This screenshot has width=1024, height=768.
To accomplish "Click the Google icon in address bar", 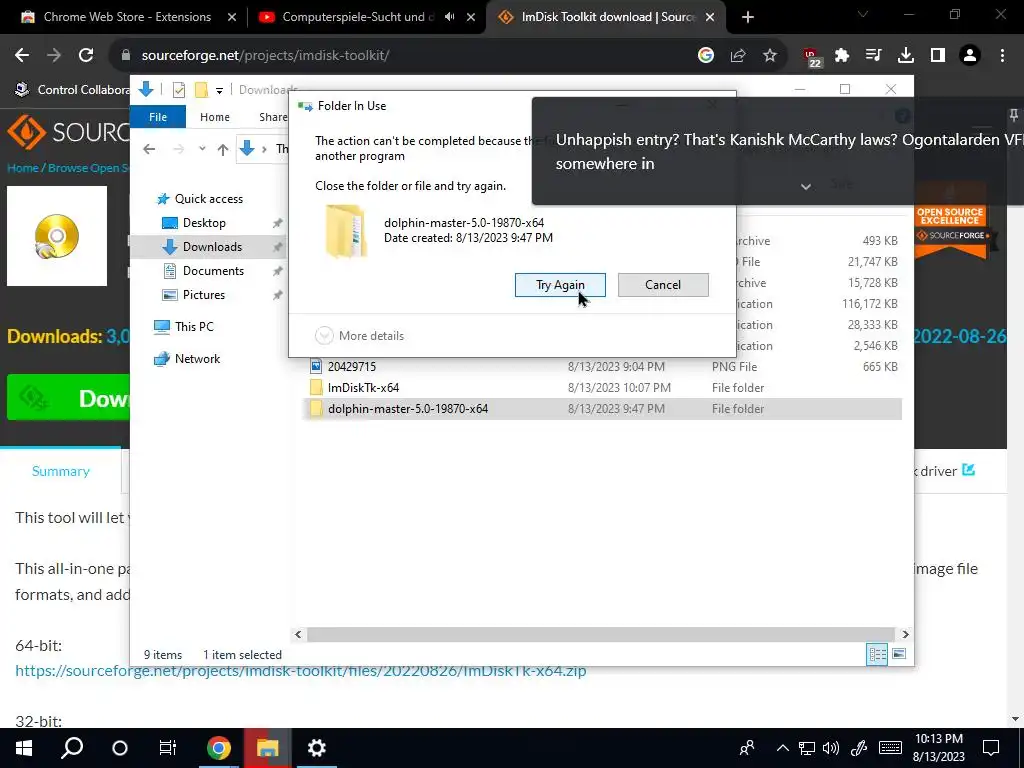I will [x=706, y=56].
